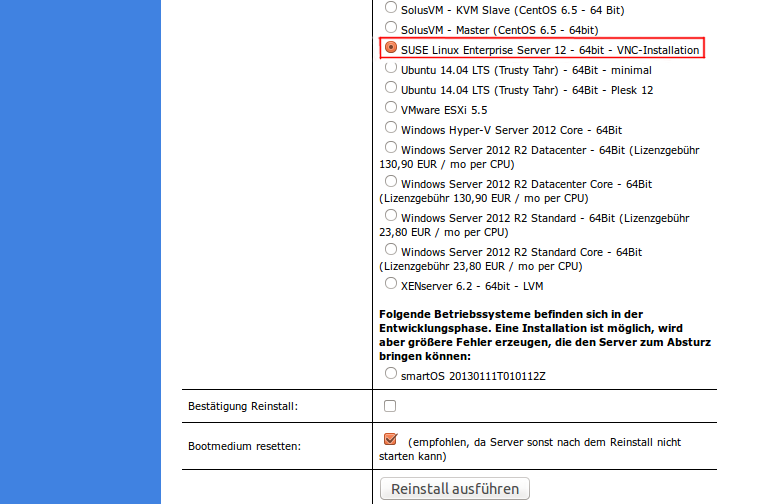Screen dimensions: 768x504
Task: Click the XENserver 6.2 - 64bit - LVM text
Action: [472, 287]
